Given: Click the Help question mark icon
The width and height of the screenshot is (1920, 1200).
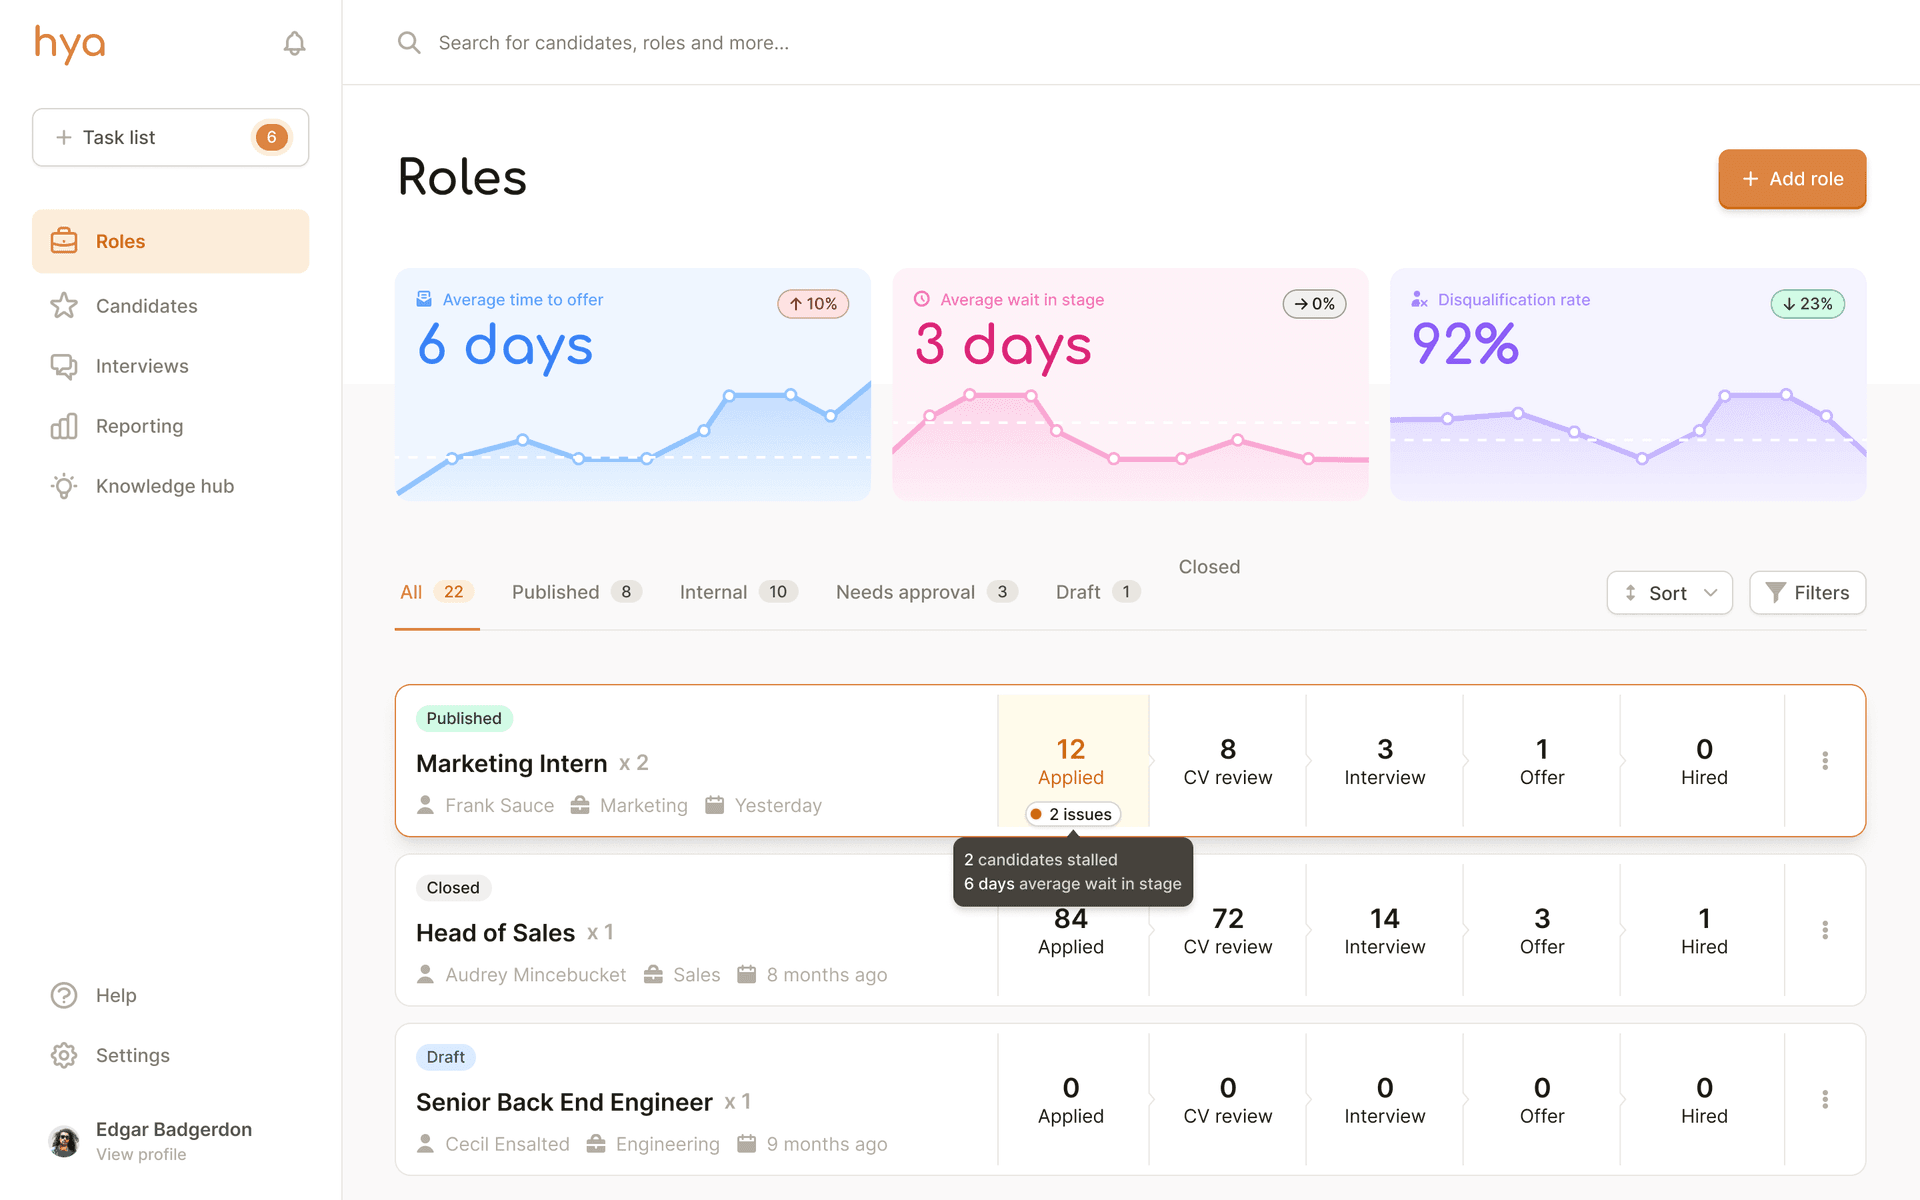Looking at the screenshot, I should tap(64, 995).
